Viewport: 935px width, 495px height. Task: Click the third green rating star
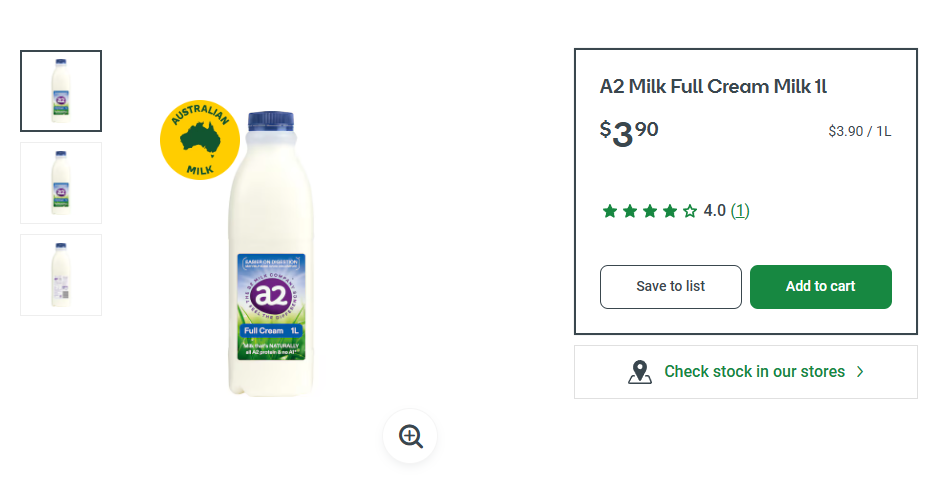pyautogui.click(x=650, y=211)
